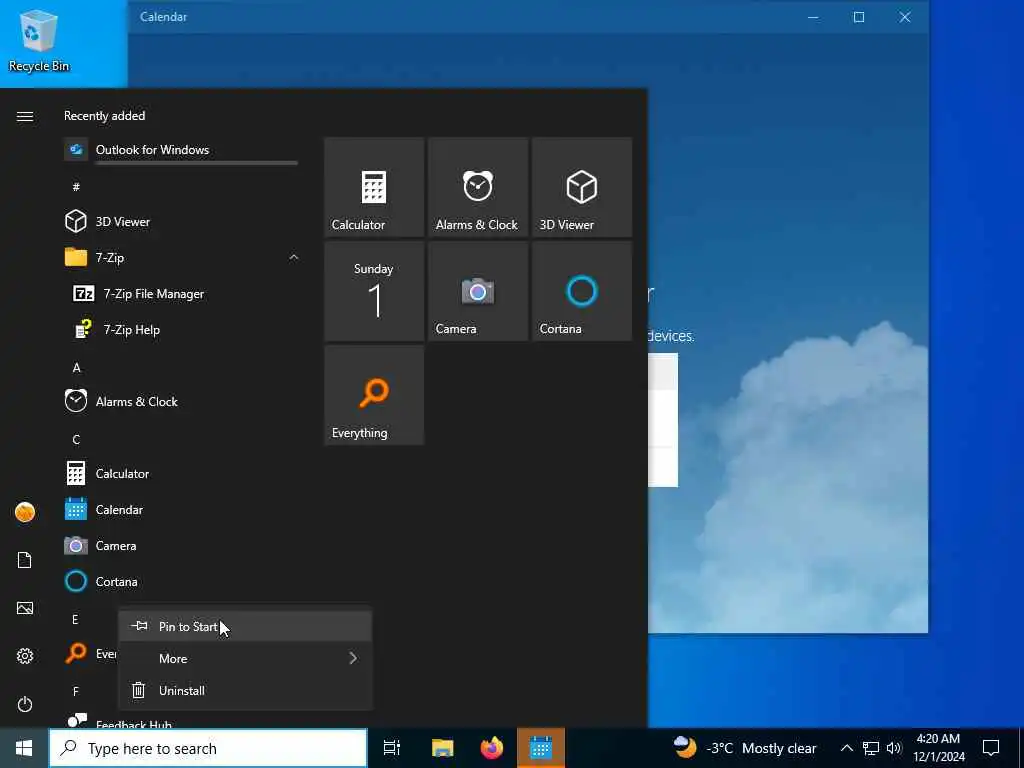Launch Firefox from the taskbar
This screenshot has width=1024, height=768.
(x=492, y=748)
